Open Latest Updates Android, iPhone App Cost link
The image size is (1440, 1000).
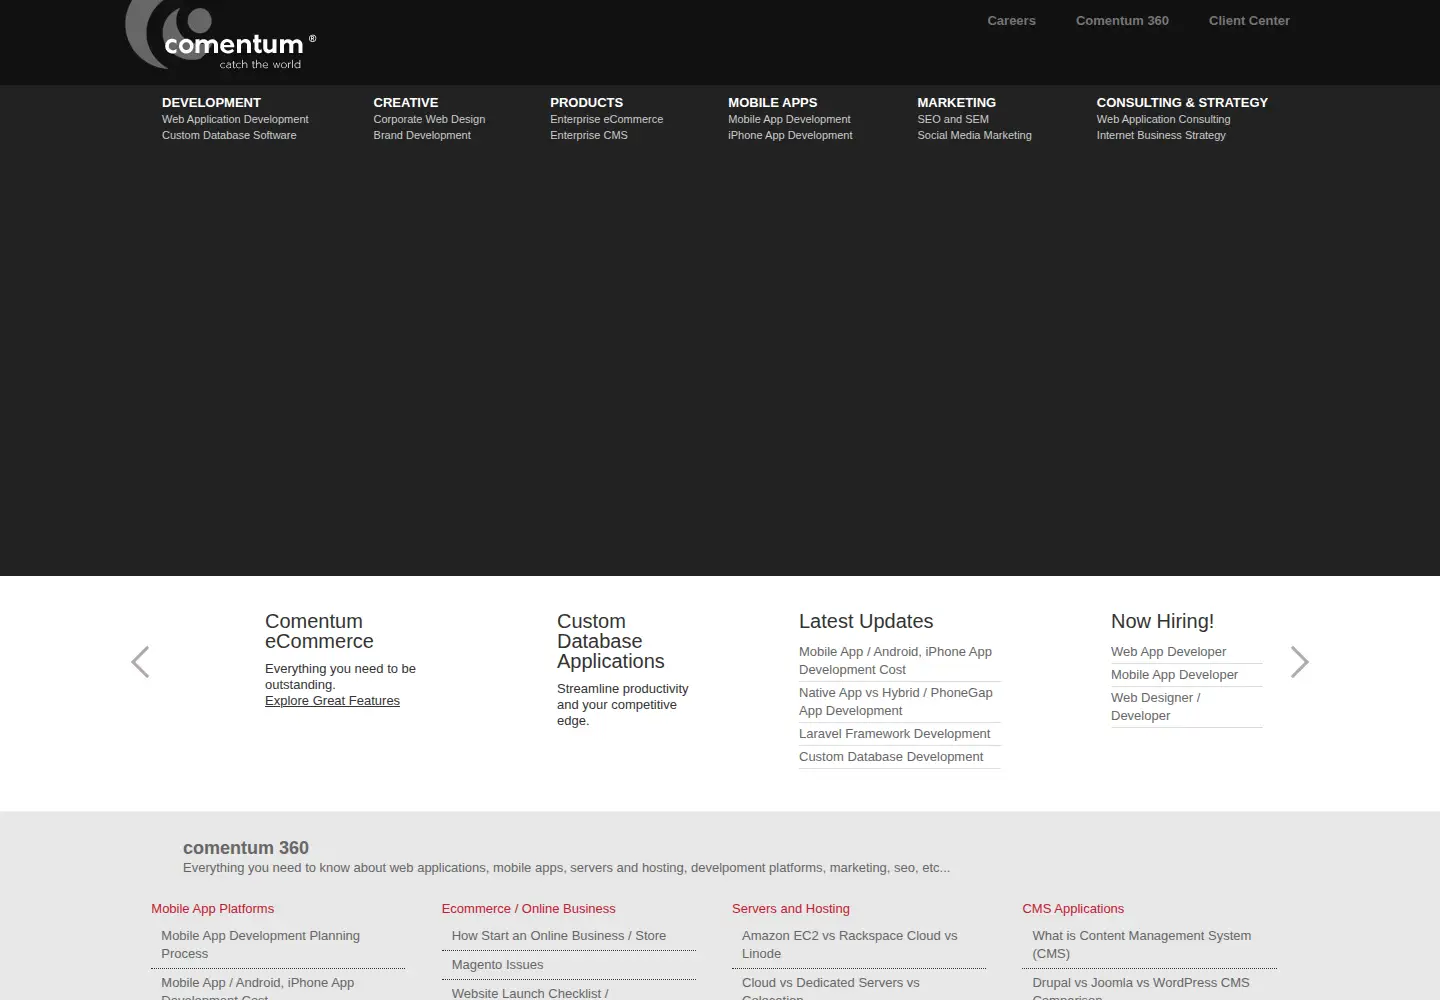(895, 661)
